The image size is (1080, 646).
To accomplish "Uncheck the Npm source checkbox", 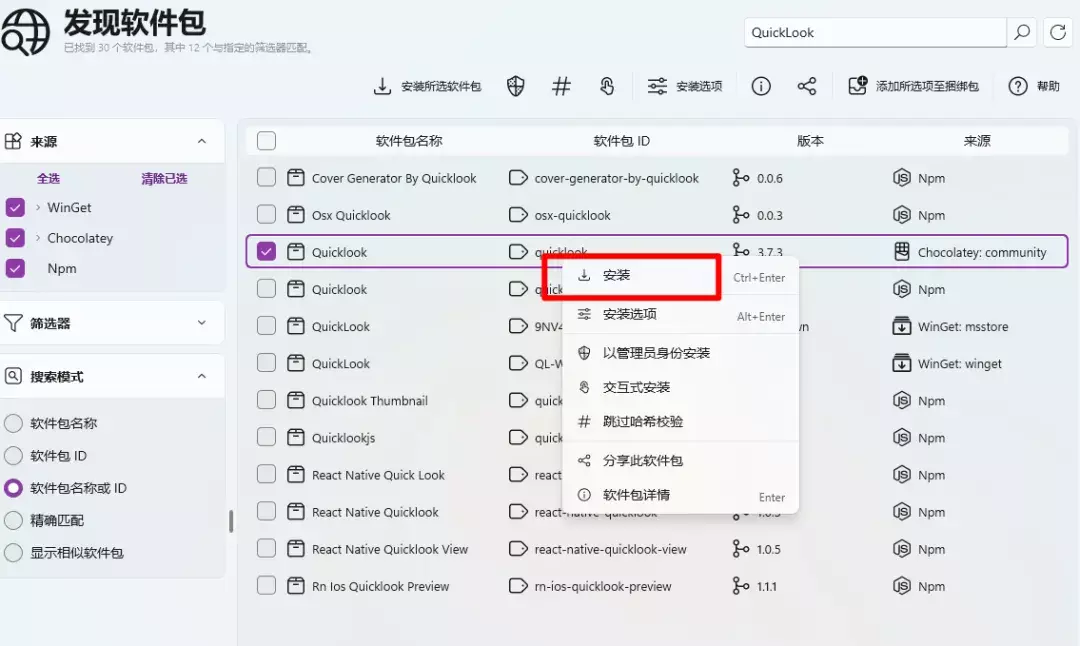I will pyautogui.click(x=15, y=268).
